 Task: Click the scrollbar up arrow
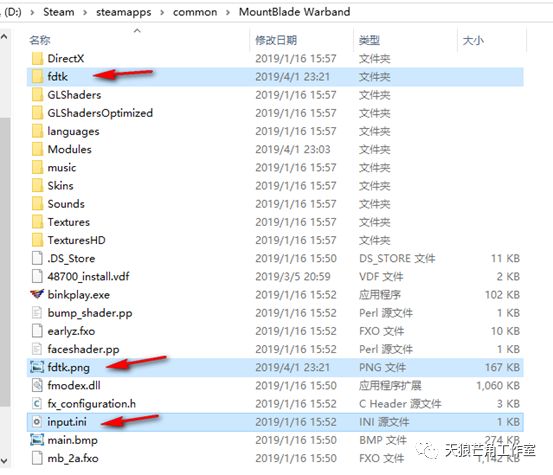point(4,36)
